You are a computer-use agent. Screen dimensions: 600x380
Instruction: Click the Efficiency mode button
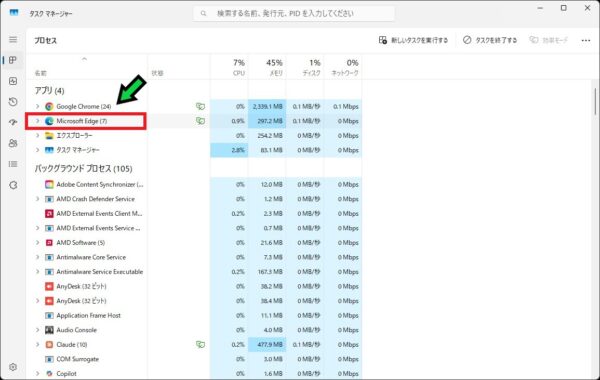548,40
